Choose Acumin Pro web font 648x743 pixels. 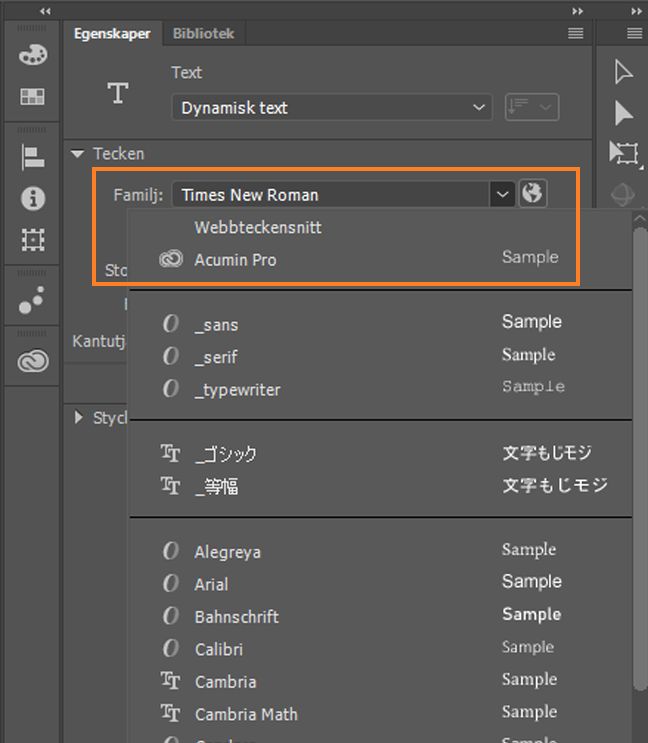pyautogui.click(x=236, y=260)
